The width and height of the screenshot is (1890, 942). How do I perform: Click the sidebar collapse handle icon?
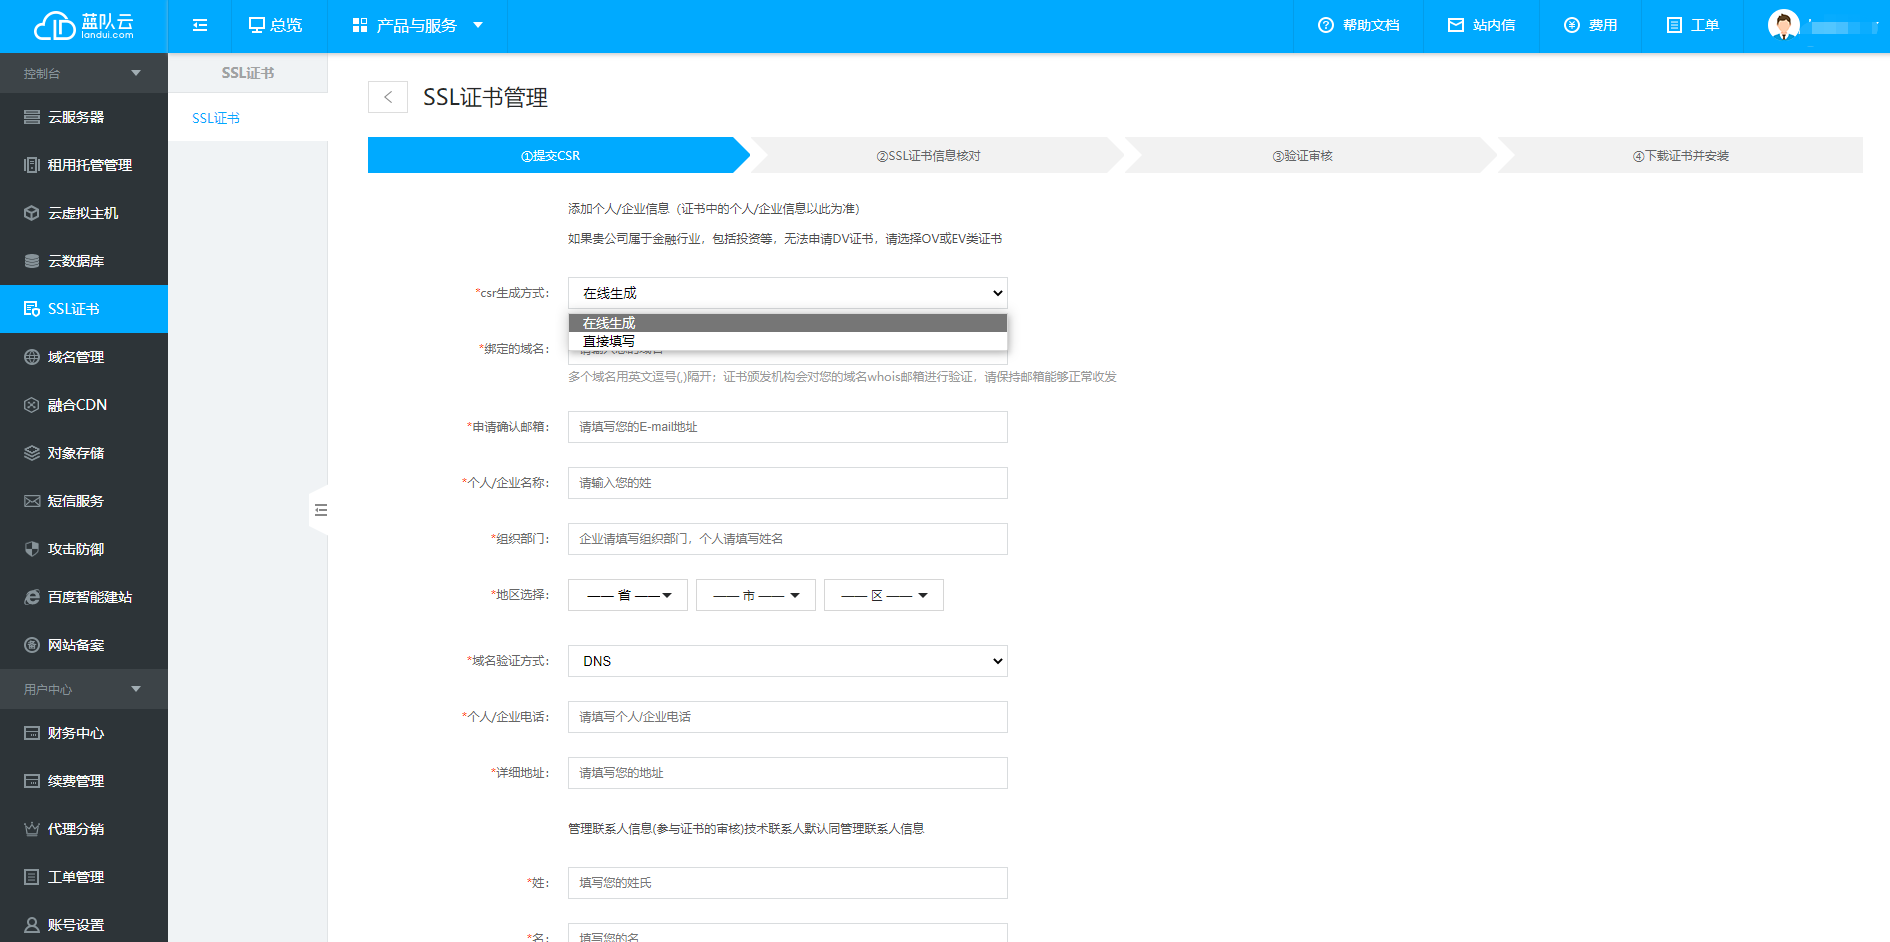click(x=320, y=510)
